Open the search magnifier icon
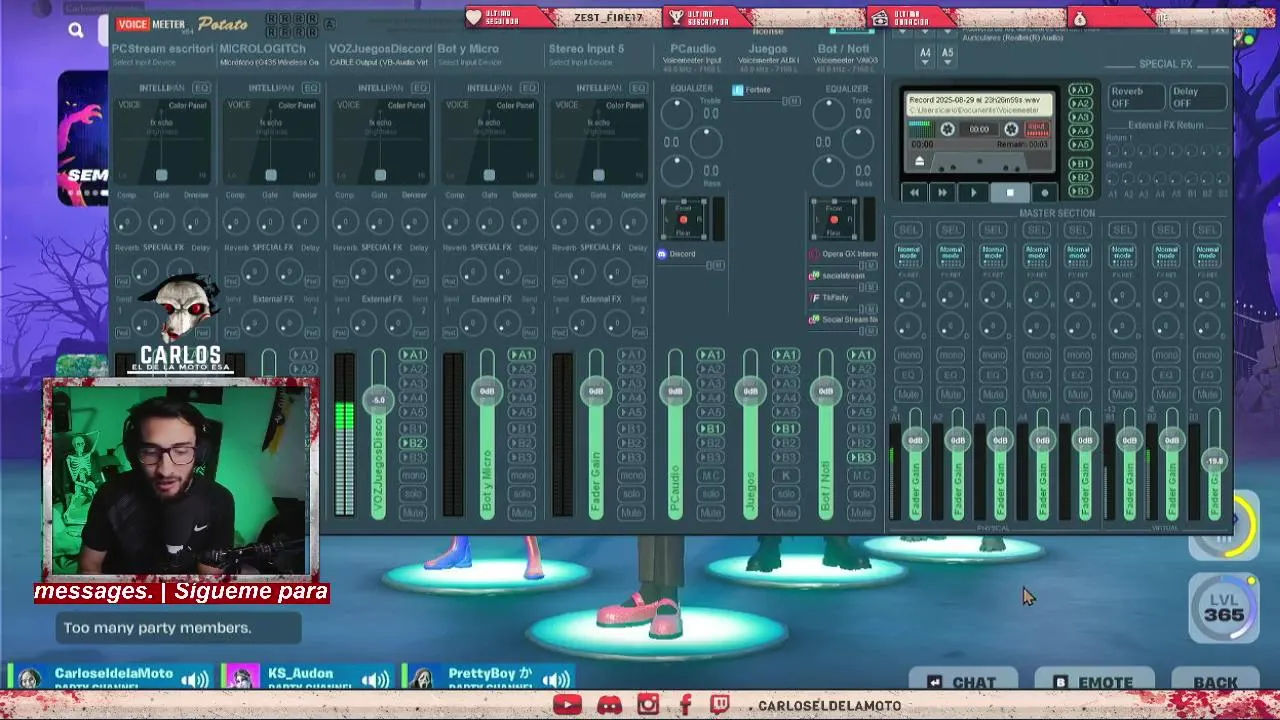1280x720 pixels. tap(76, 30)
